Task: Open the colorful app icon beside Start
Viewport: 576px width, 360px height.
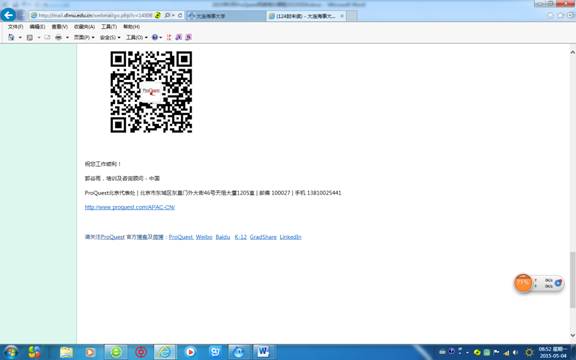Action: [x=34, y=352]
